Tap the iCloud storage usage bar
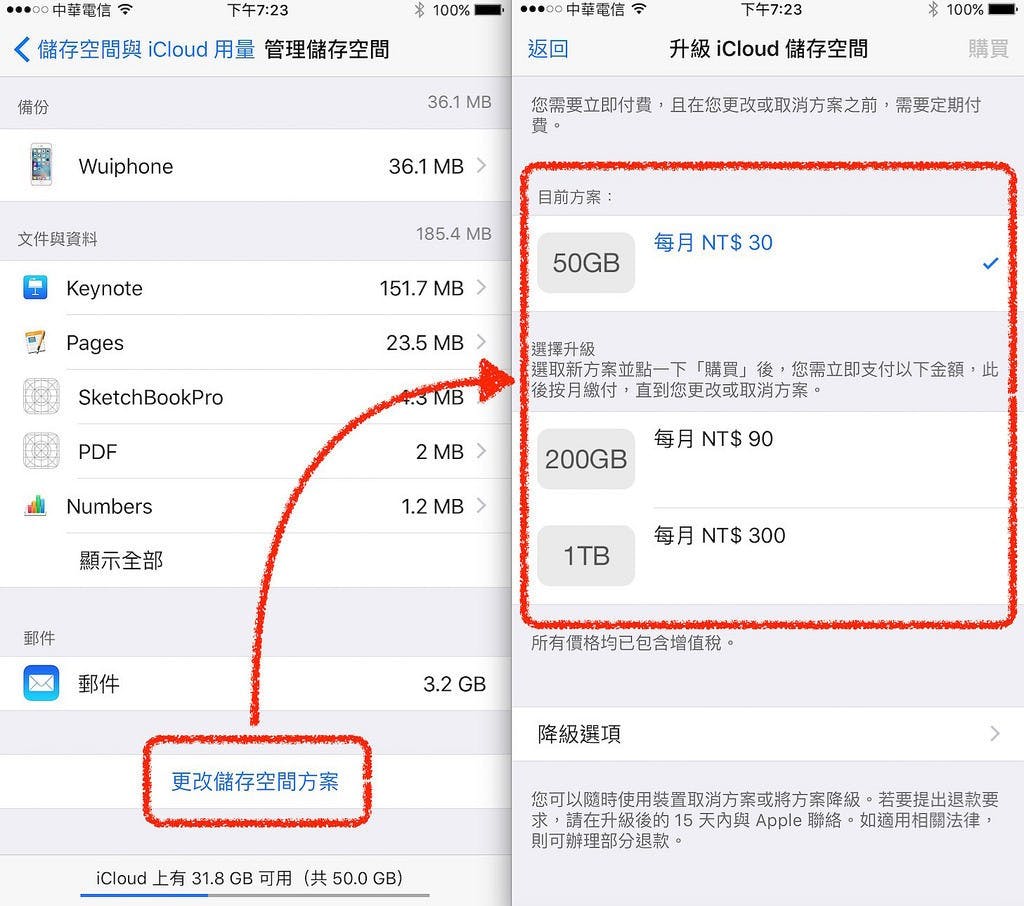 point(255,895)
